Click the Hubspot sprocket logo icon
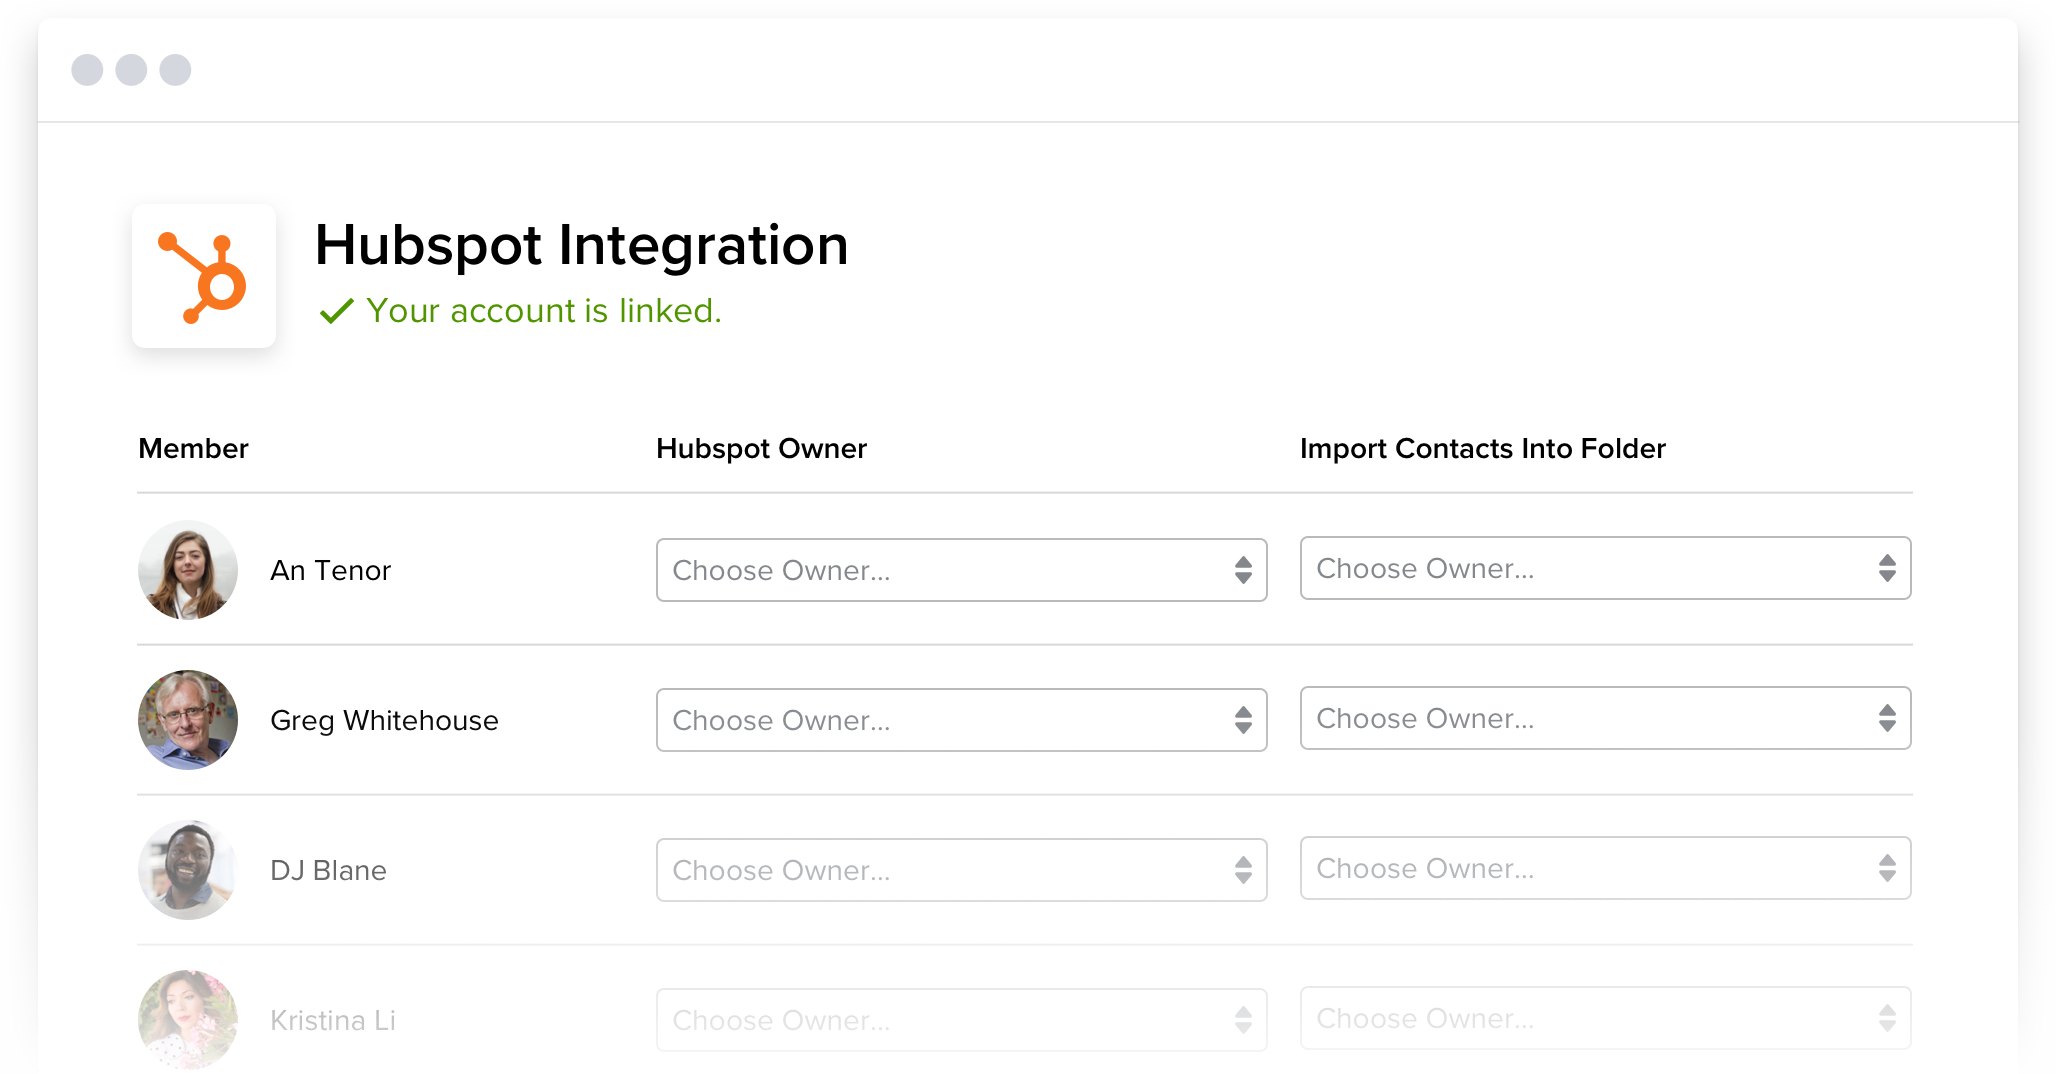The image size is (2056, 1074). tap(203, 277)
